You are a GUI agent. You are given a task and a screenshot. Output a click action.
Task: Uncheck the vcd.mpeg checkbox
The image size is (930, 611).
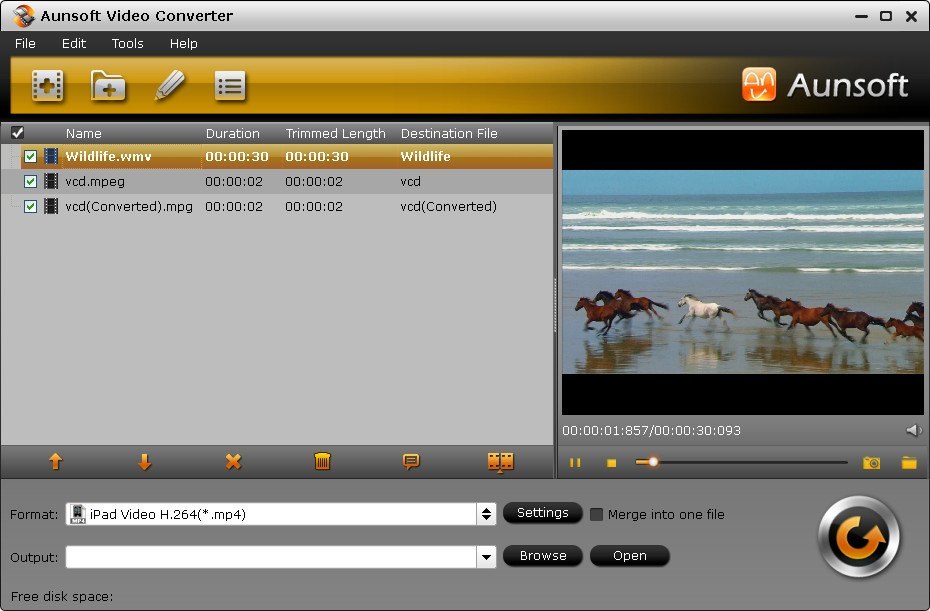[30, 181]
